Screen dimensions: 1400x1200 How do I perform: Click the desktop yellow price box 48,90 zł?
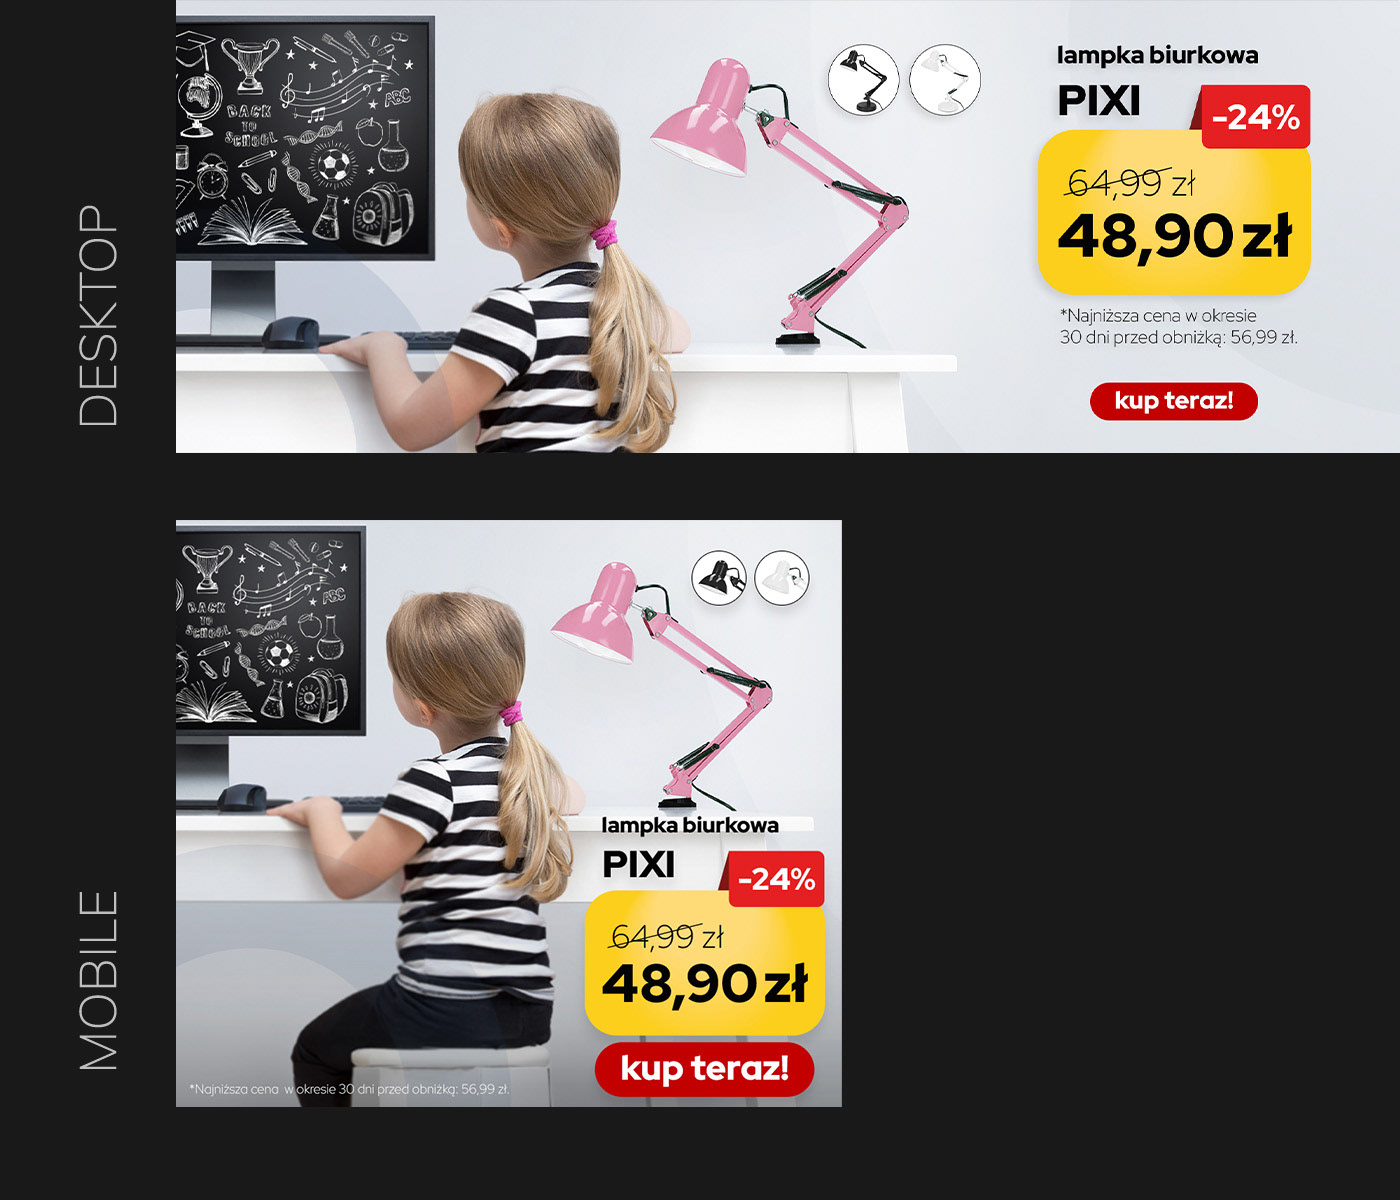[1174, 213]
